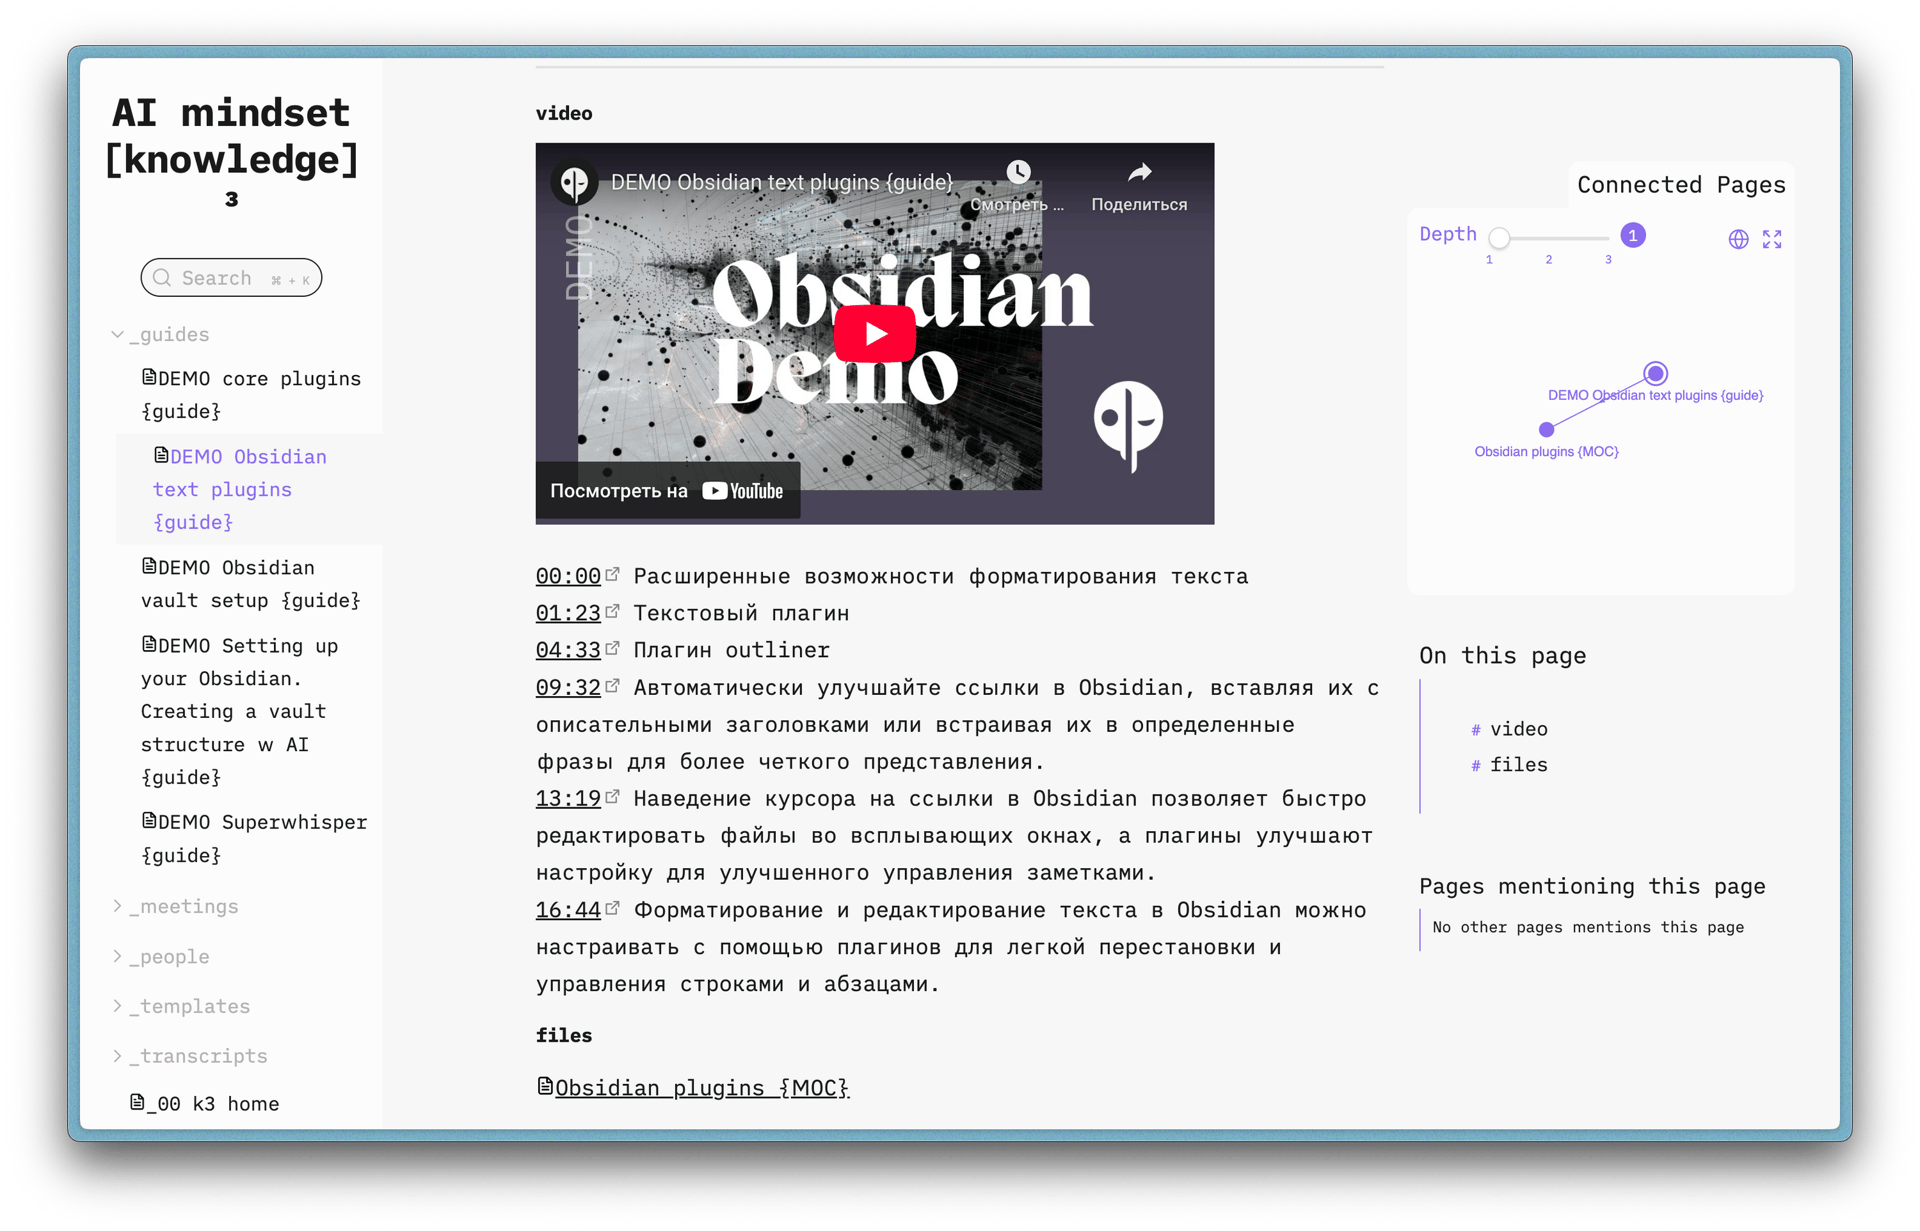The image size is (1920, 1231).
Task: Click the purple depth value badge 1
Action: coord(1632,236)
